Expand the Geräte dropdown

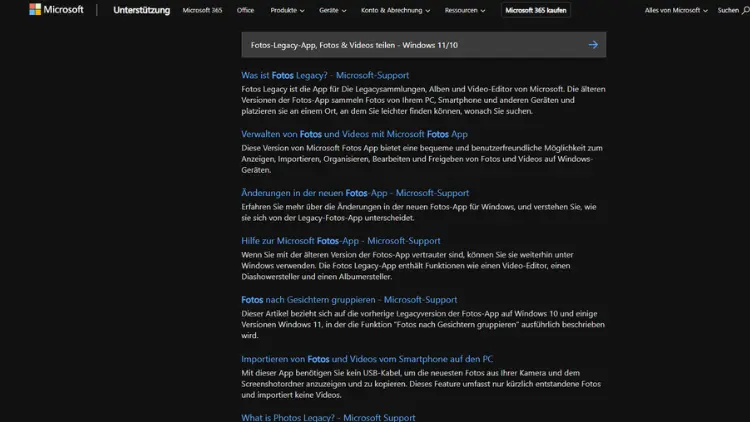(332, 10)
